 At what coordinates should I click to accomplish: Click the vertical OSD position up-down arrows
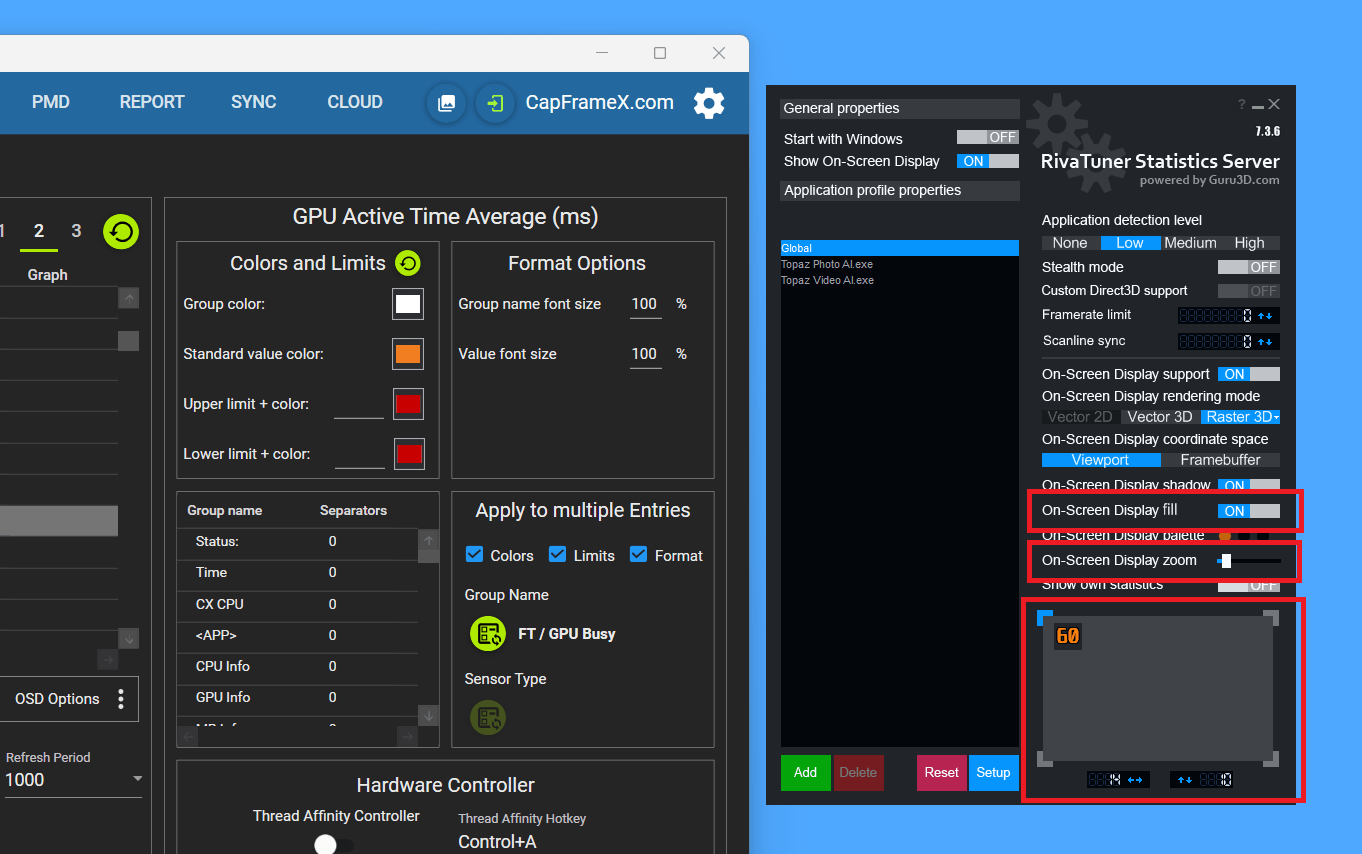[1185, 779]
